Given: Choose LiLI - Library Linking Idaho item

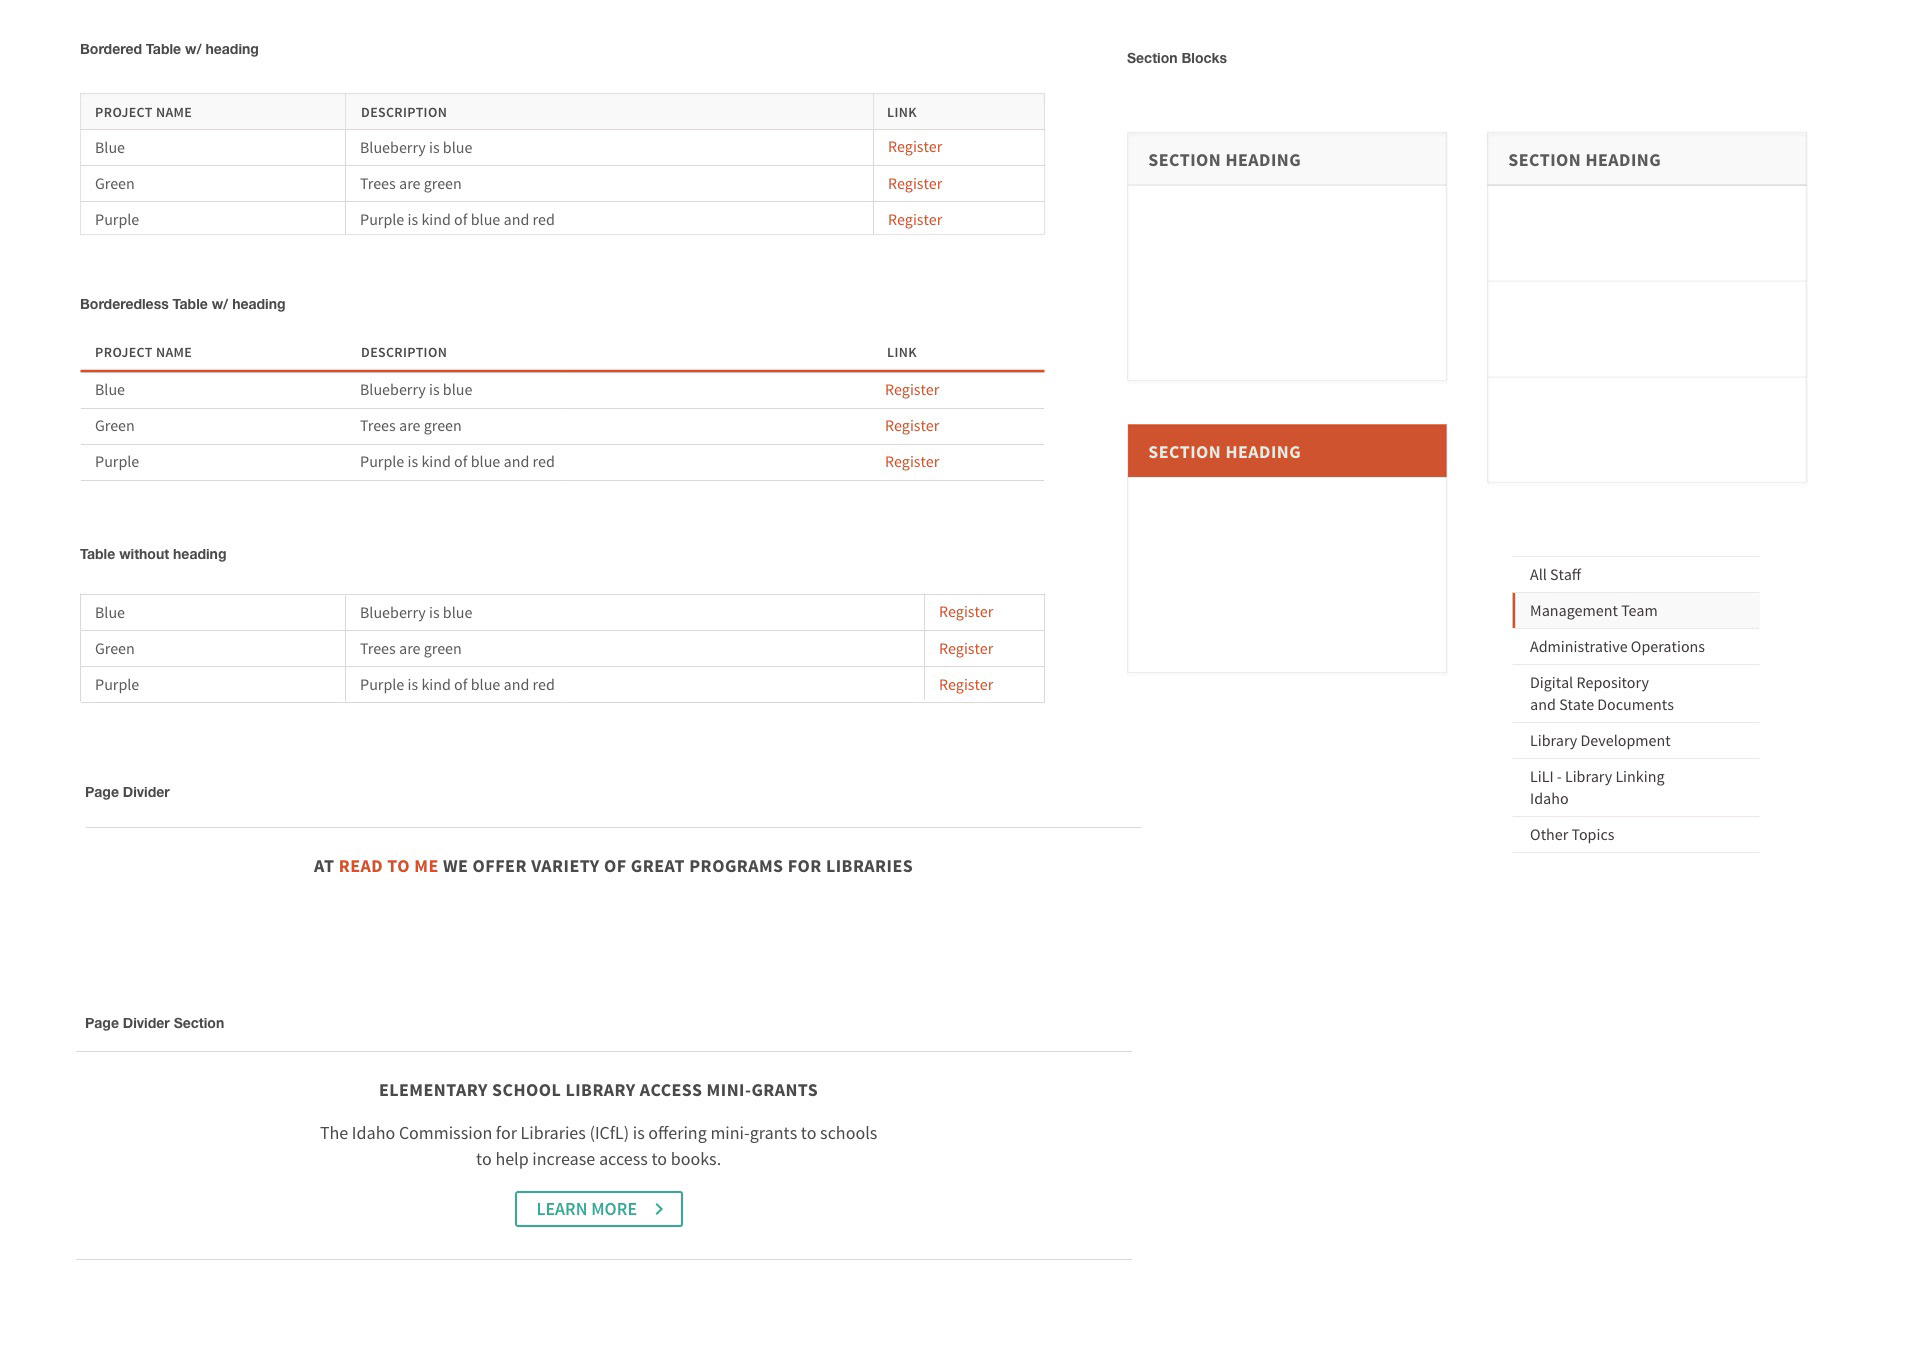Looking at the screenshot, I should tap(1636, 788).
